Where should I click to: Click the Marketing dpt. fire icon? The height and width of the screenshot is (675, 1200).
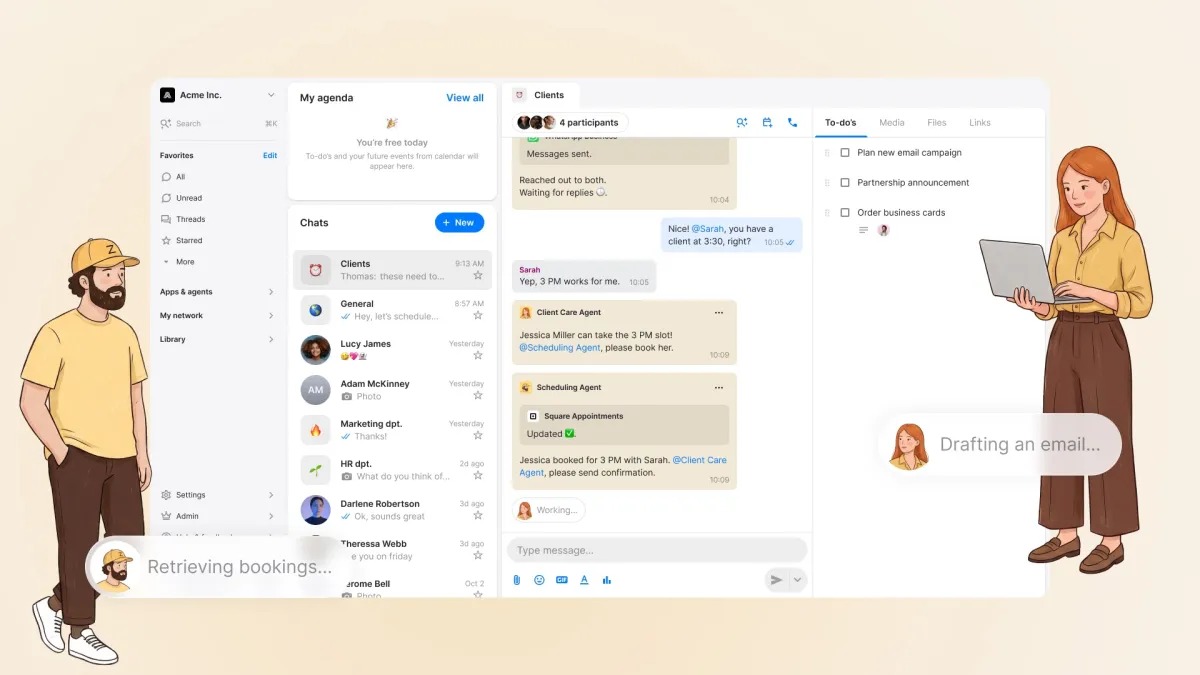click(316, 430)
